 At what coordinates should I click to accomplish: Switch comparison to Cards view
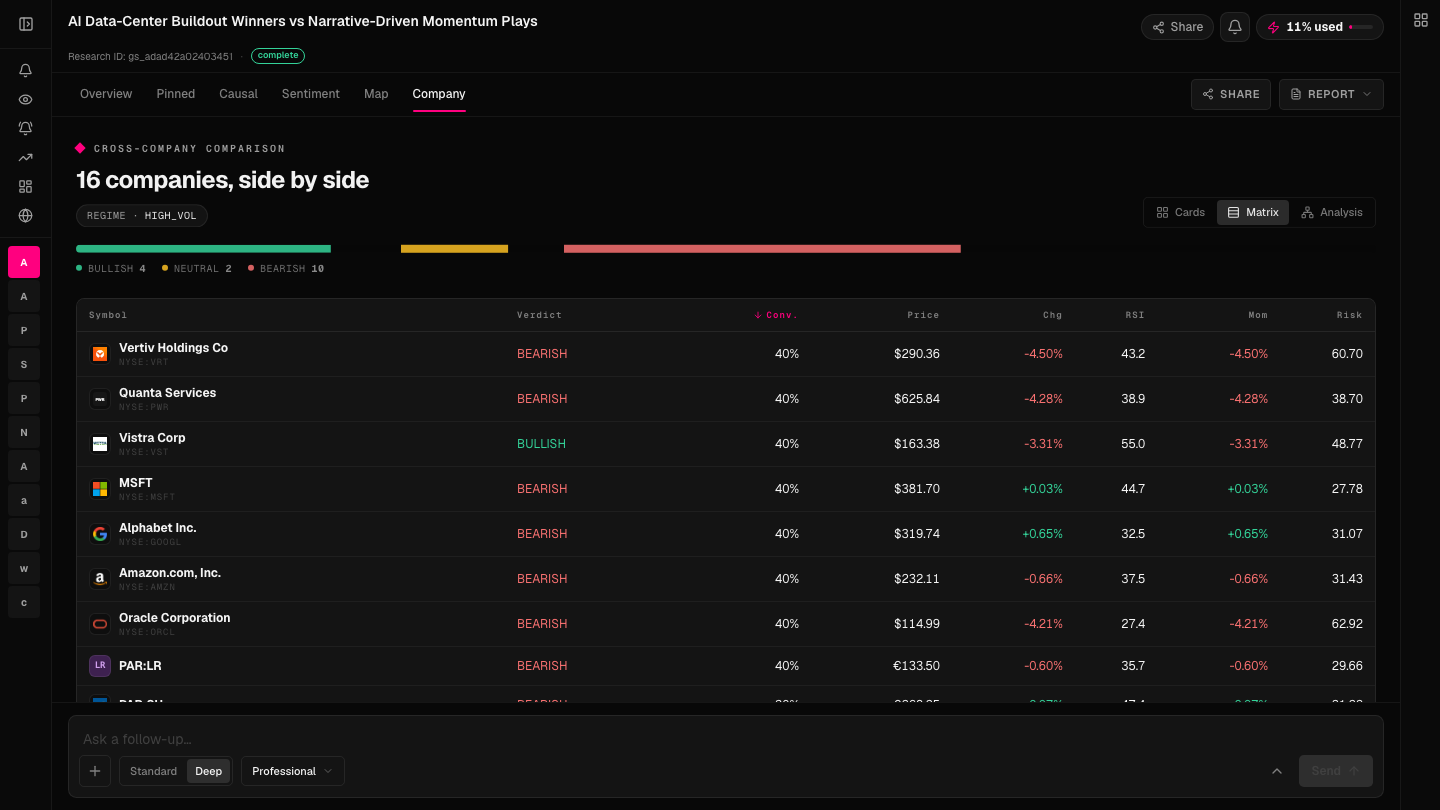tap(1181, 212)
